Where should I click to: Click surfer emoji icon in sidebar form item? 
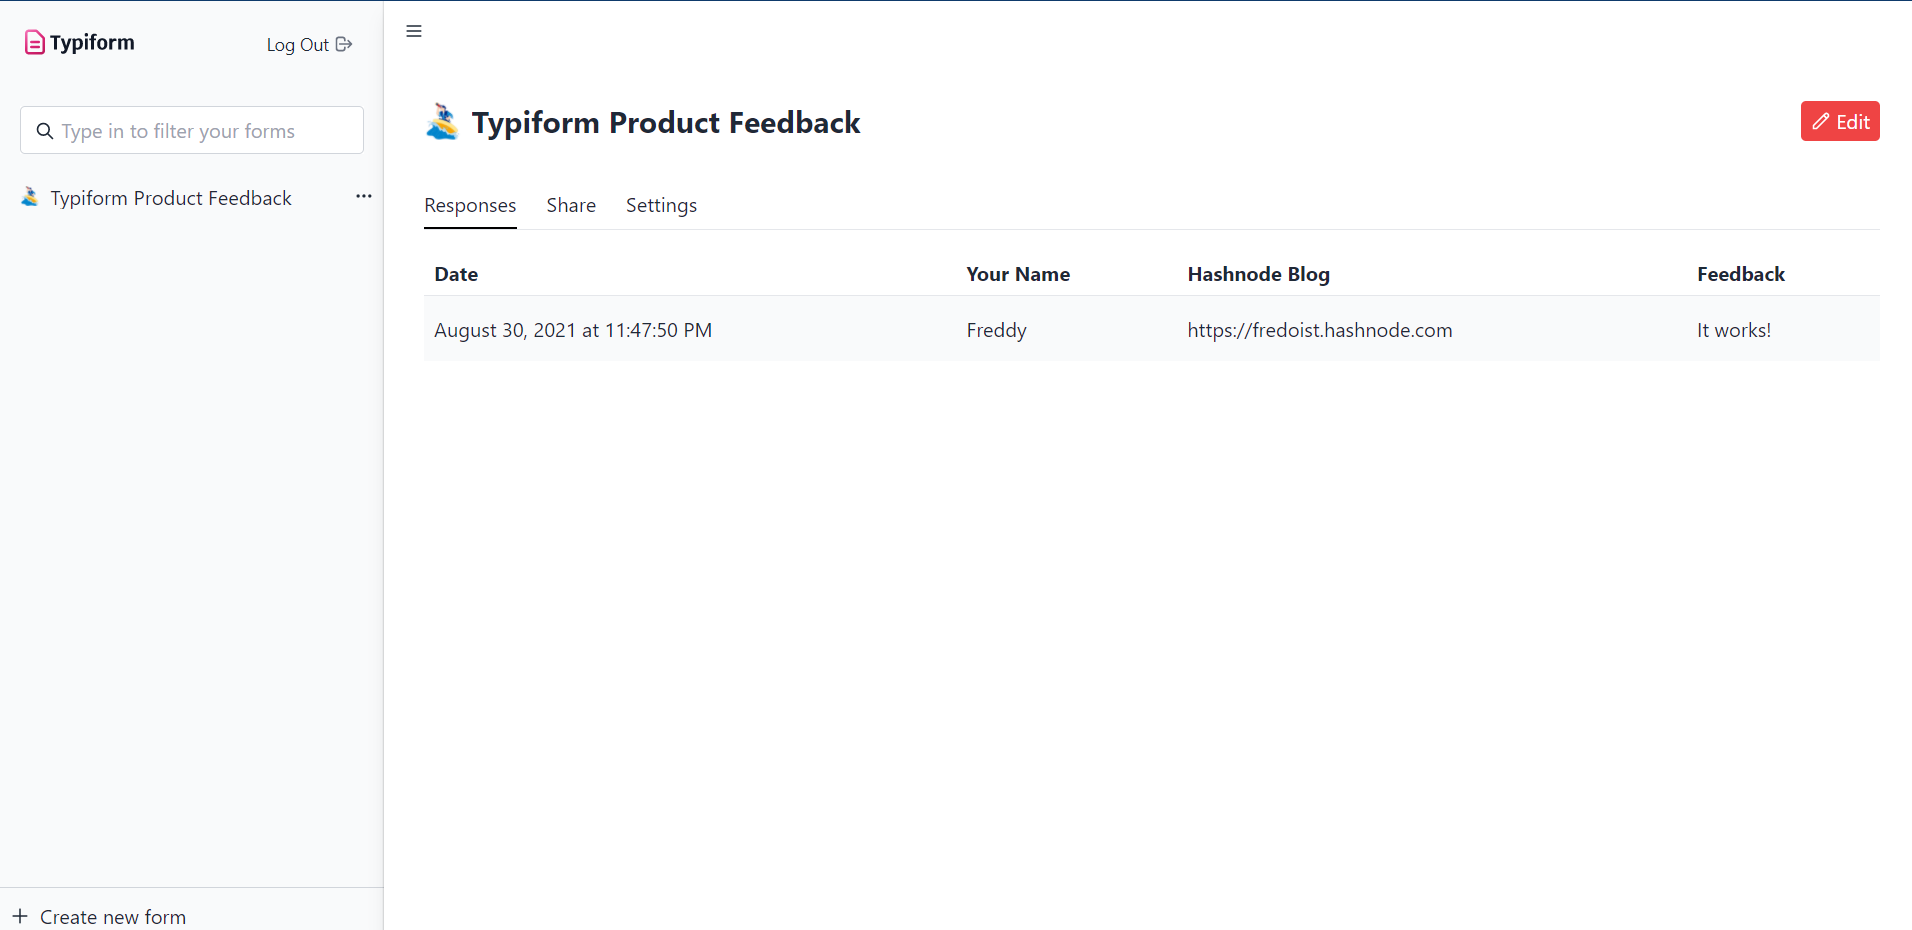(x=30, y=197)
